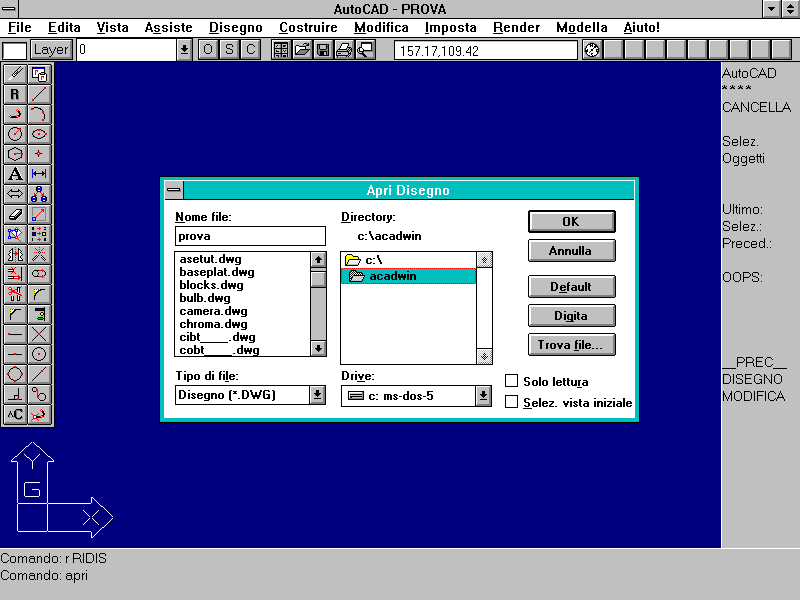800x600 pixels.
Task: Open the Disegno menu
Action: (236, 28)
